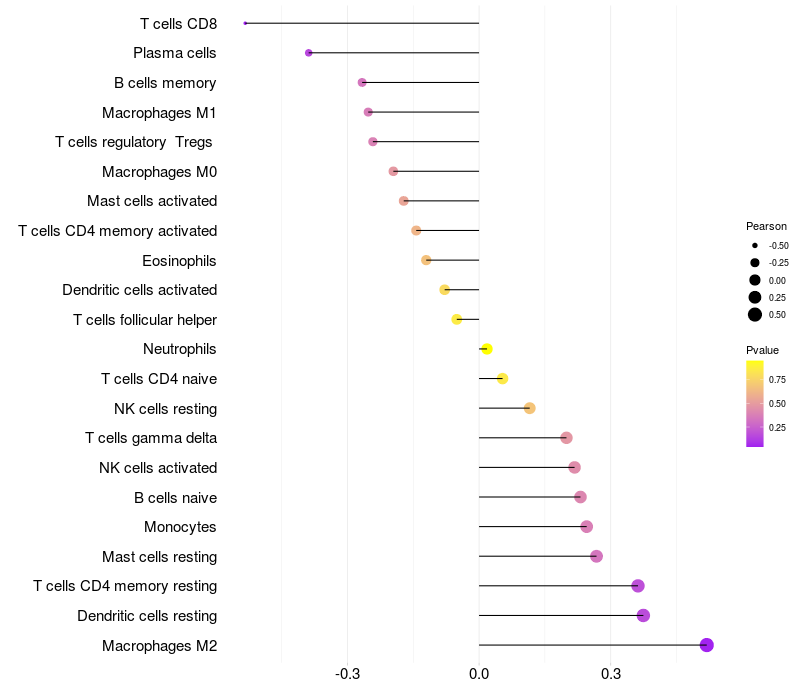
Task: Click the T cells CD4 naive dot
Action: tap(502, 379)
